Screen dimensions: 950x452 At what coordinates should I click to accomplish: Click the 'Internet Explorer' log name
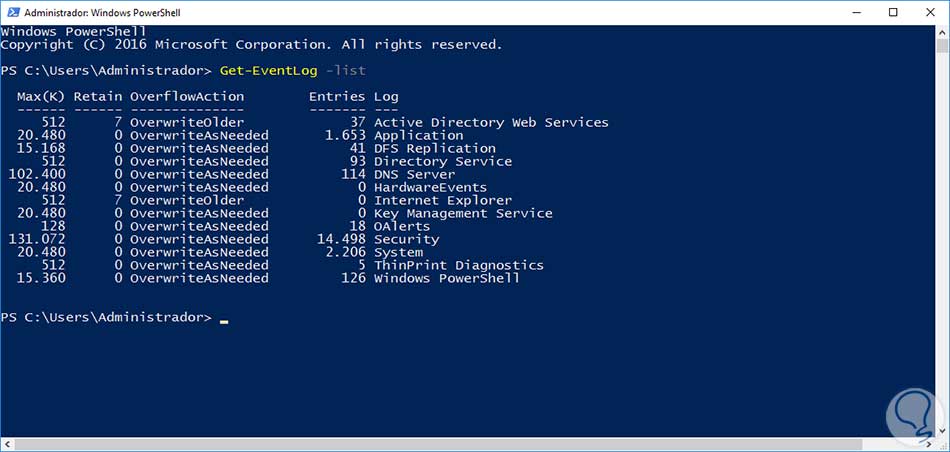442,201
